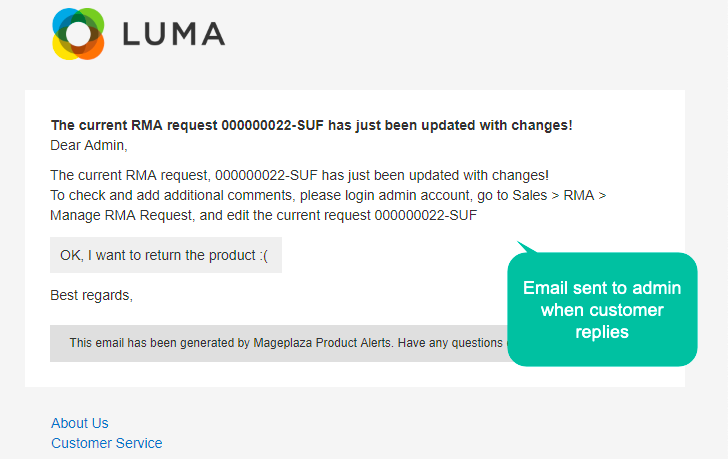This screenshot has width=728, height=459.
Task: Click the customer comment box about returning product
Action: 166,255
